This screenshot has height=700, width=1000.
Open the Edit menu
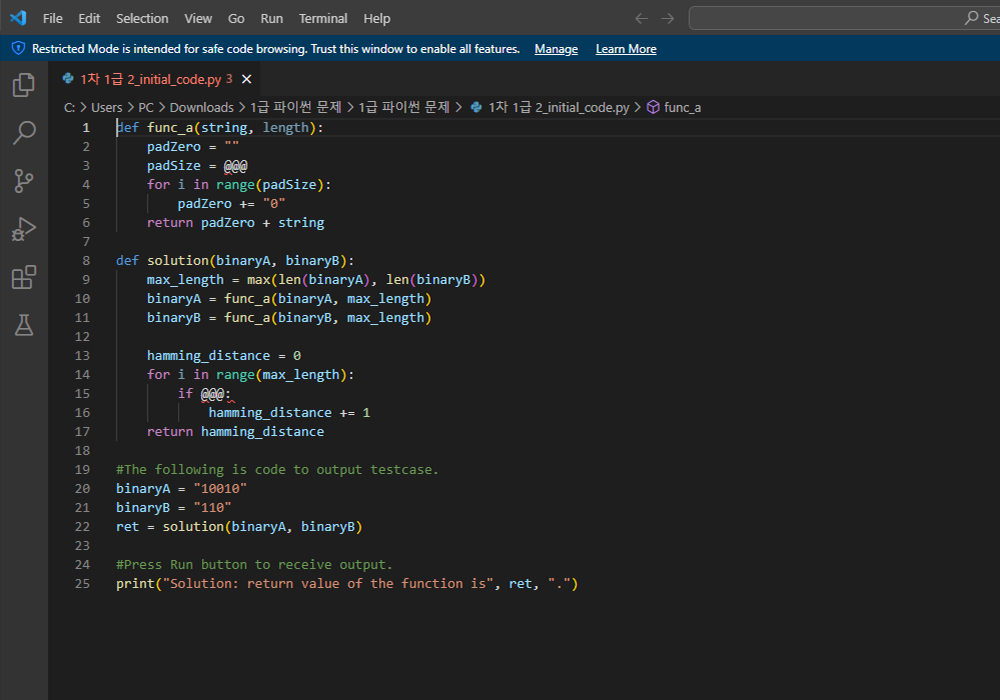coord(89,18)
